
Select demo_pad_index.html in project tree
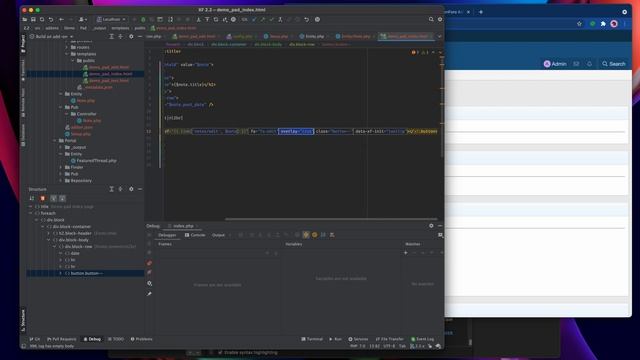point(110,74)
